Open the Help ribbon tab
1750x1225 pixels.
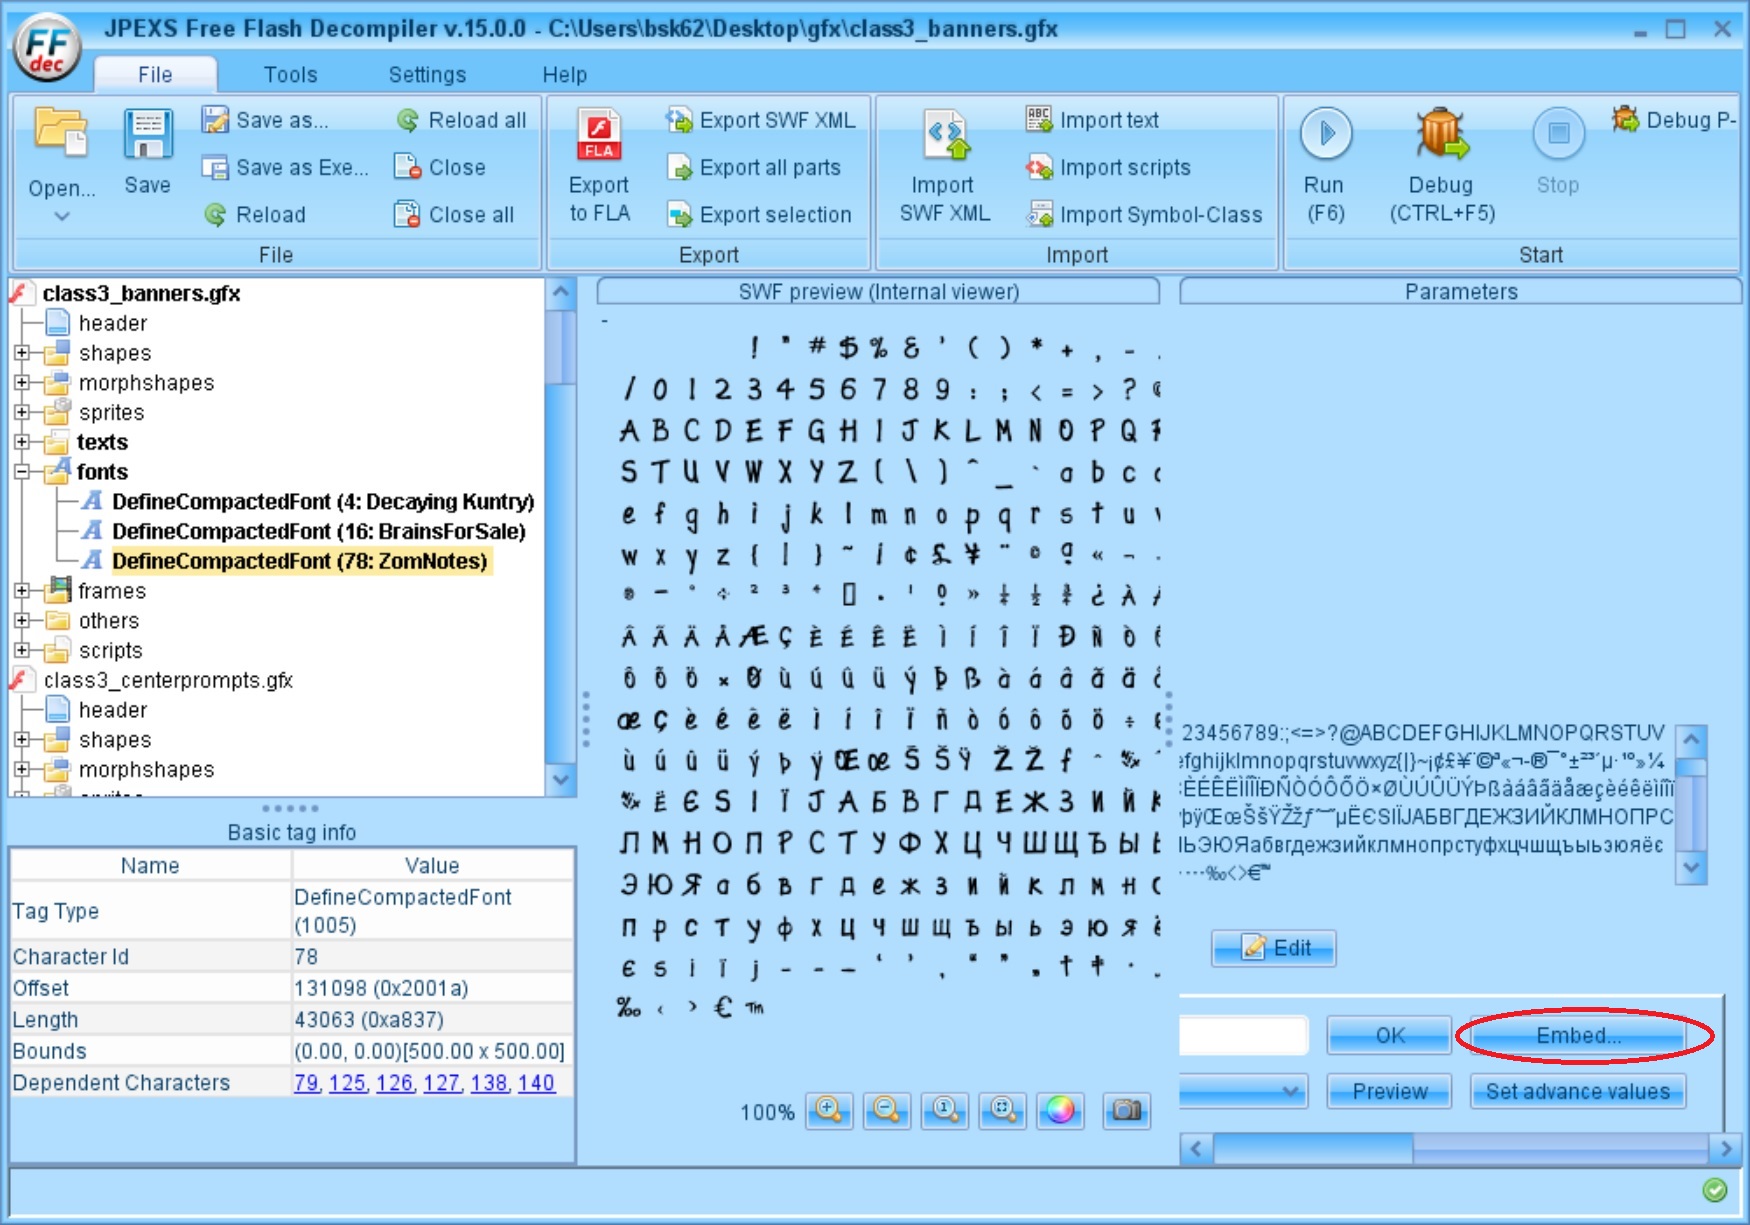(x=564, y=75)
